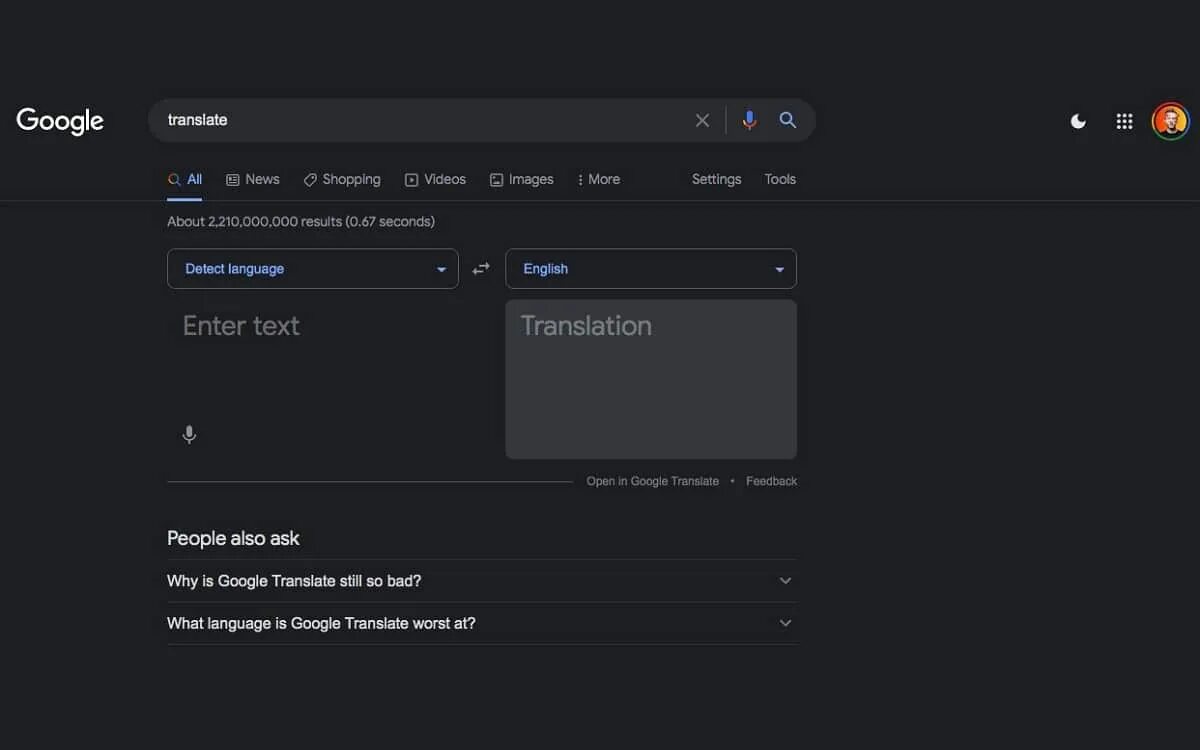Click the Open in Google Translate link
The width and height of the screenshot is (1200, 750).
pyautogui.click(x=652, y=481)
